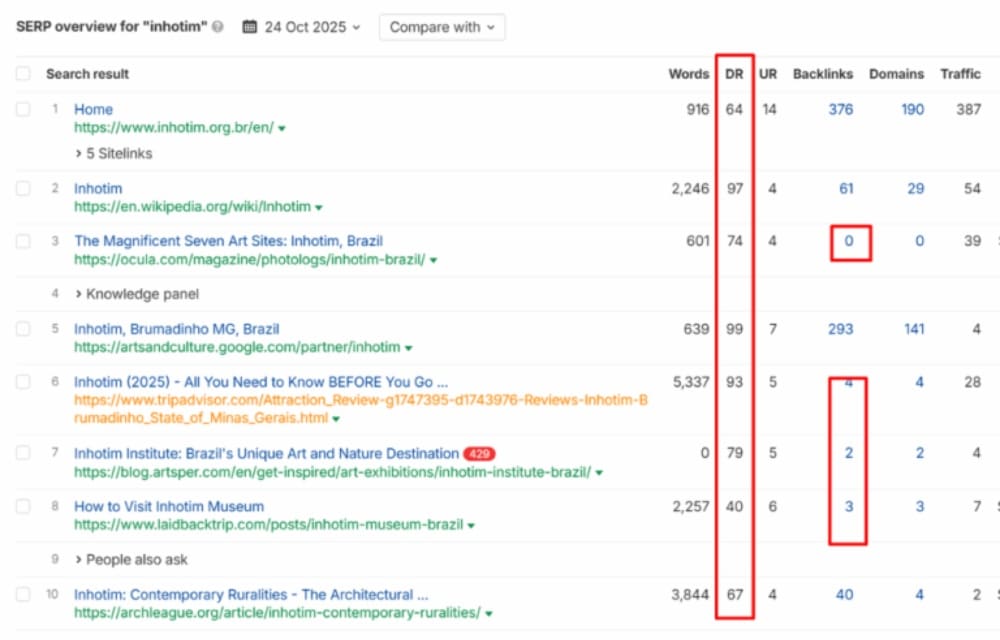Image resolution: width=1000 pixels, height=640 pixels.
Task: Open the Inhotim (2025) All You Need title
Action: 261,382
